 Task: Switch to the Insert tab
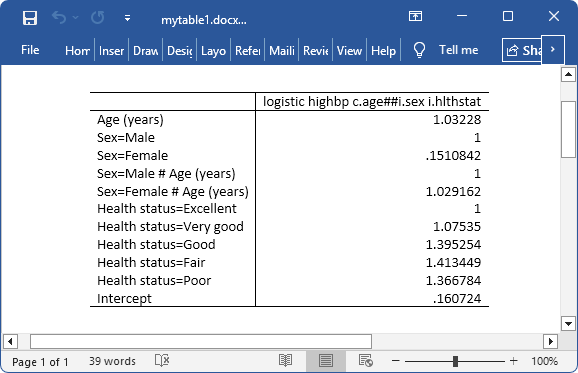(x=111, y=50)
